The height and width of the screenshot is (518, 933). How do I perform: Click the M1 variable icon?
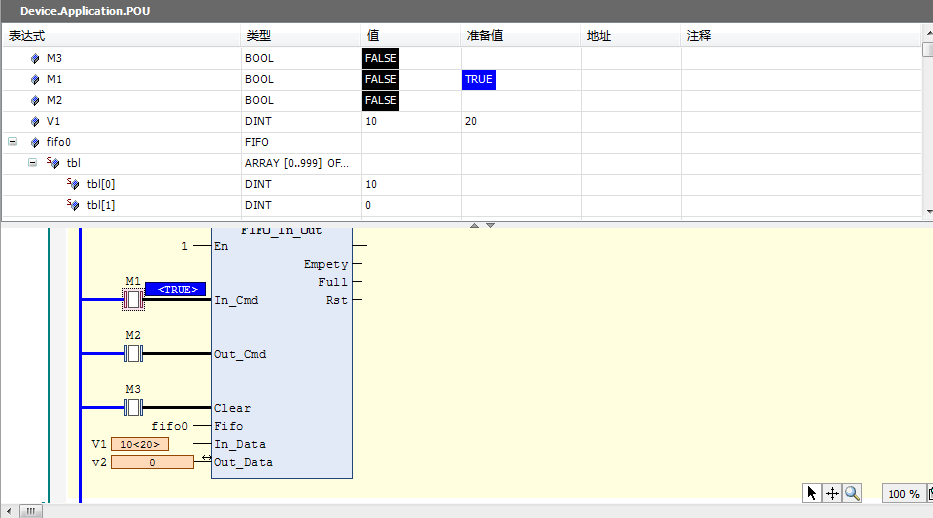coord(35,79)
